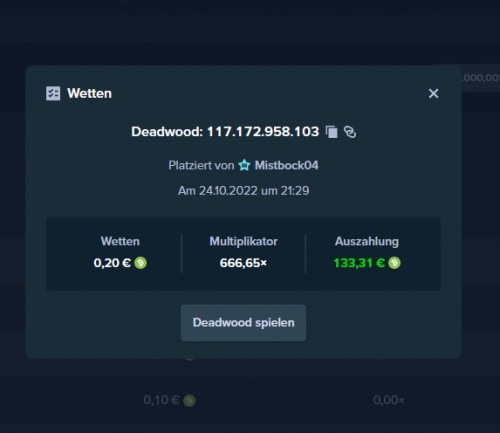Click the Wetten dialog title text
The width and height of the screenshot is (500, 433).
89,93
